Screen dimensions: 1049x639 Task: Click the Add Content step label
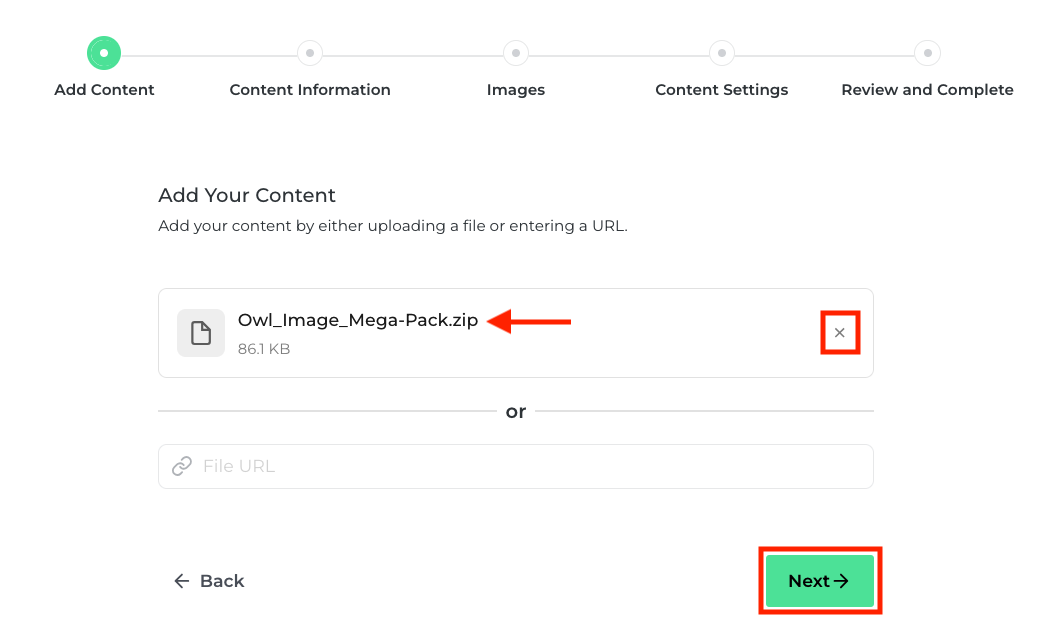[x=104, y=90]
